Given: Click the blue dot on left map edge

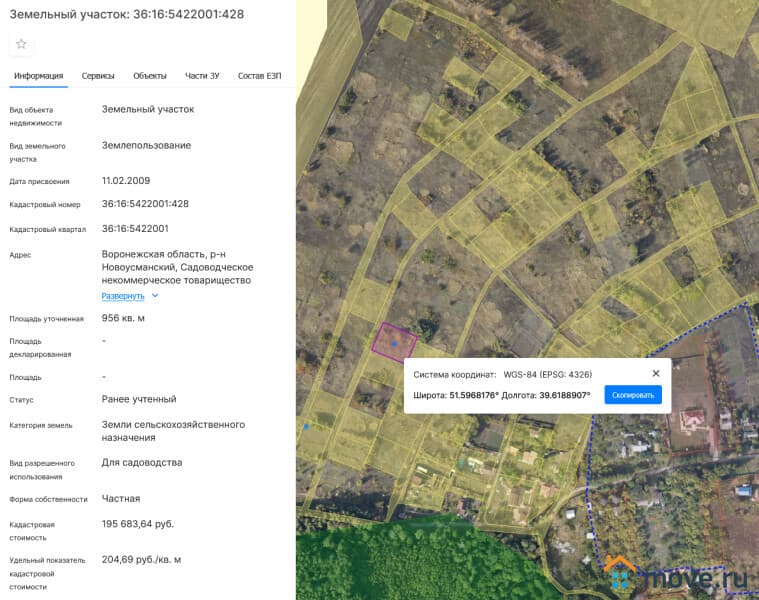Looking at the screenshot, I should point(306,427).
